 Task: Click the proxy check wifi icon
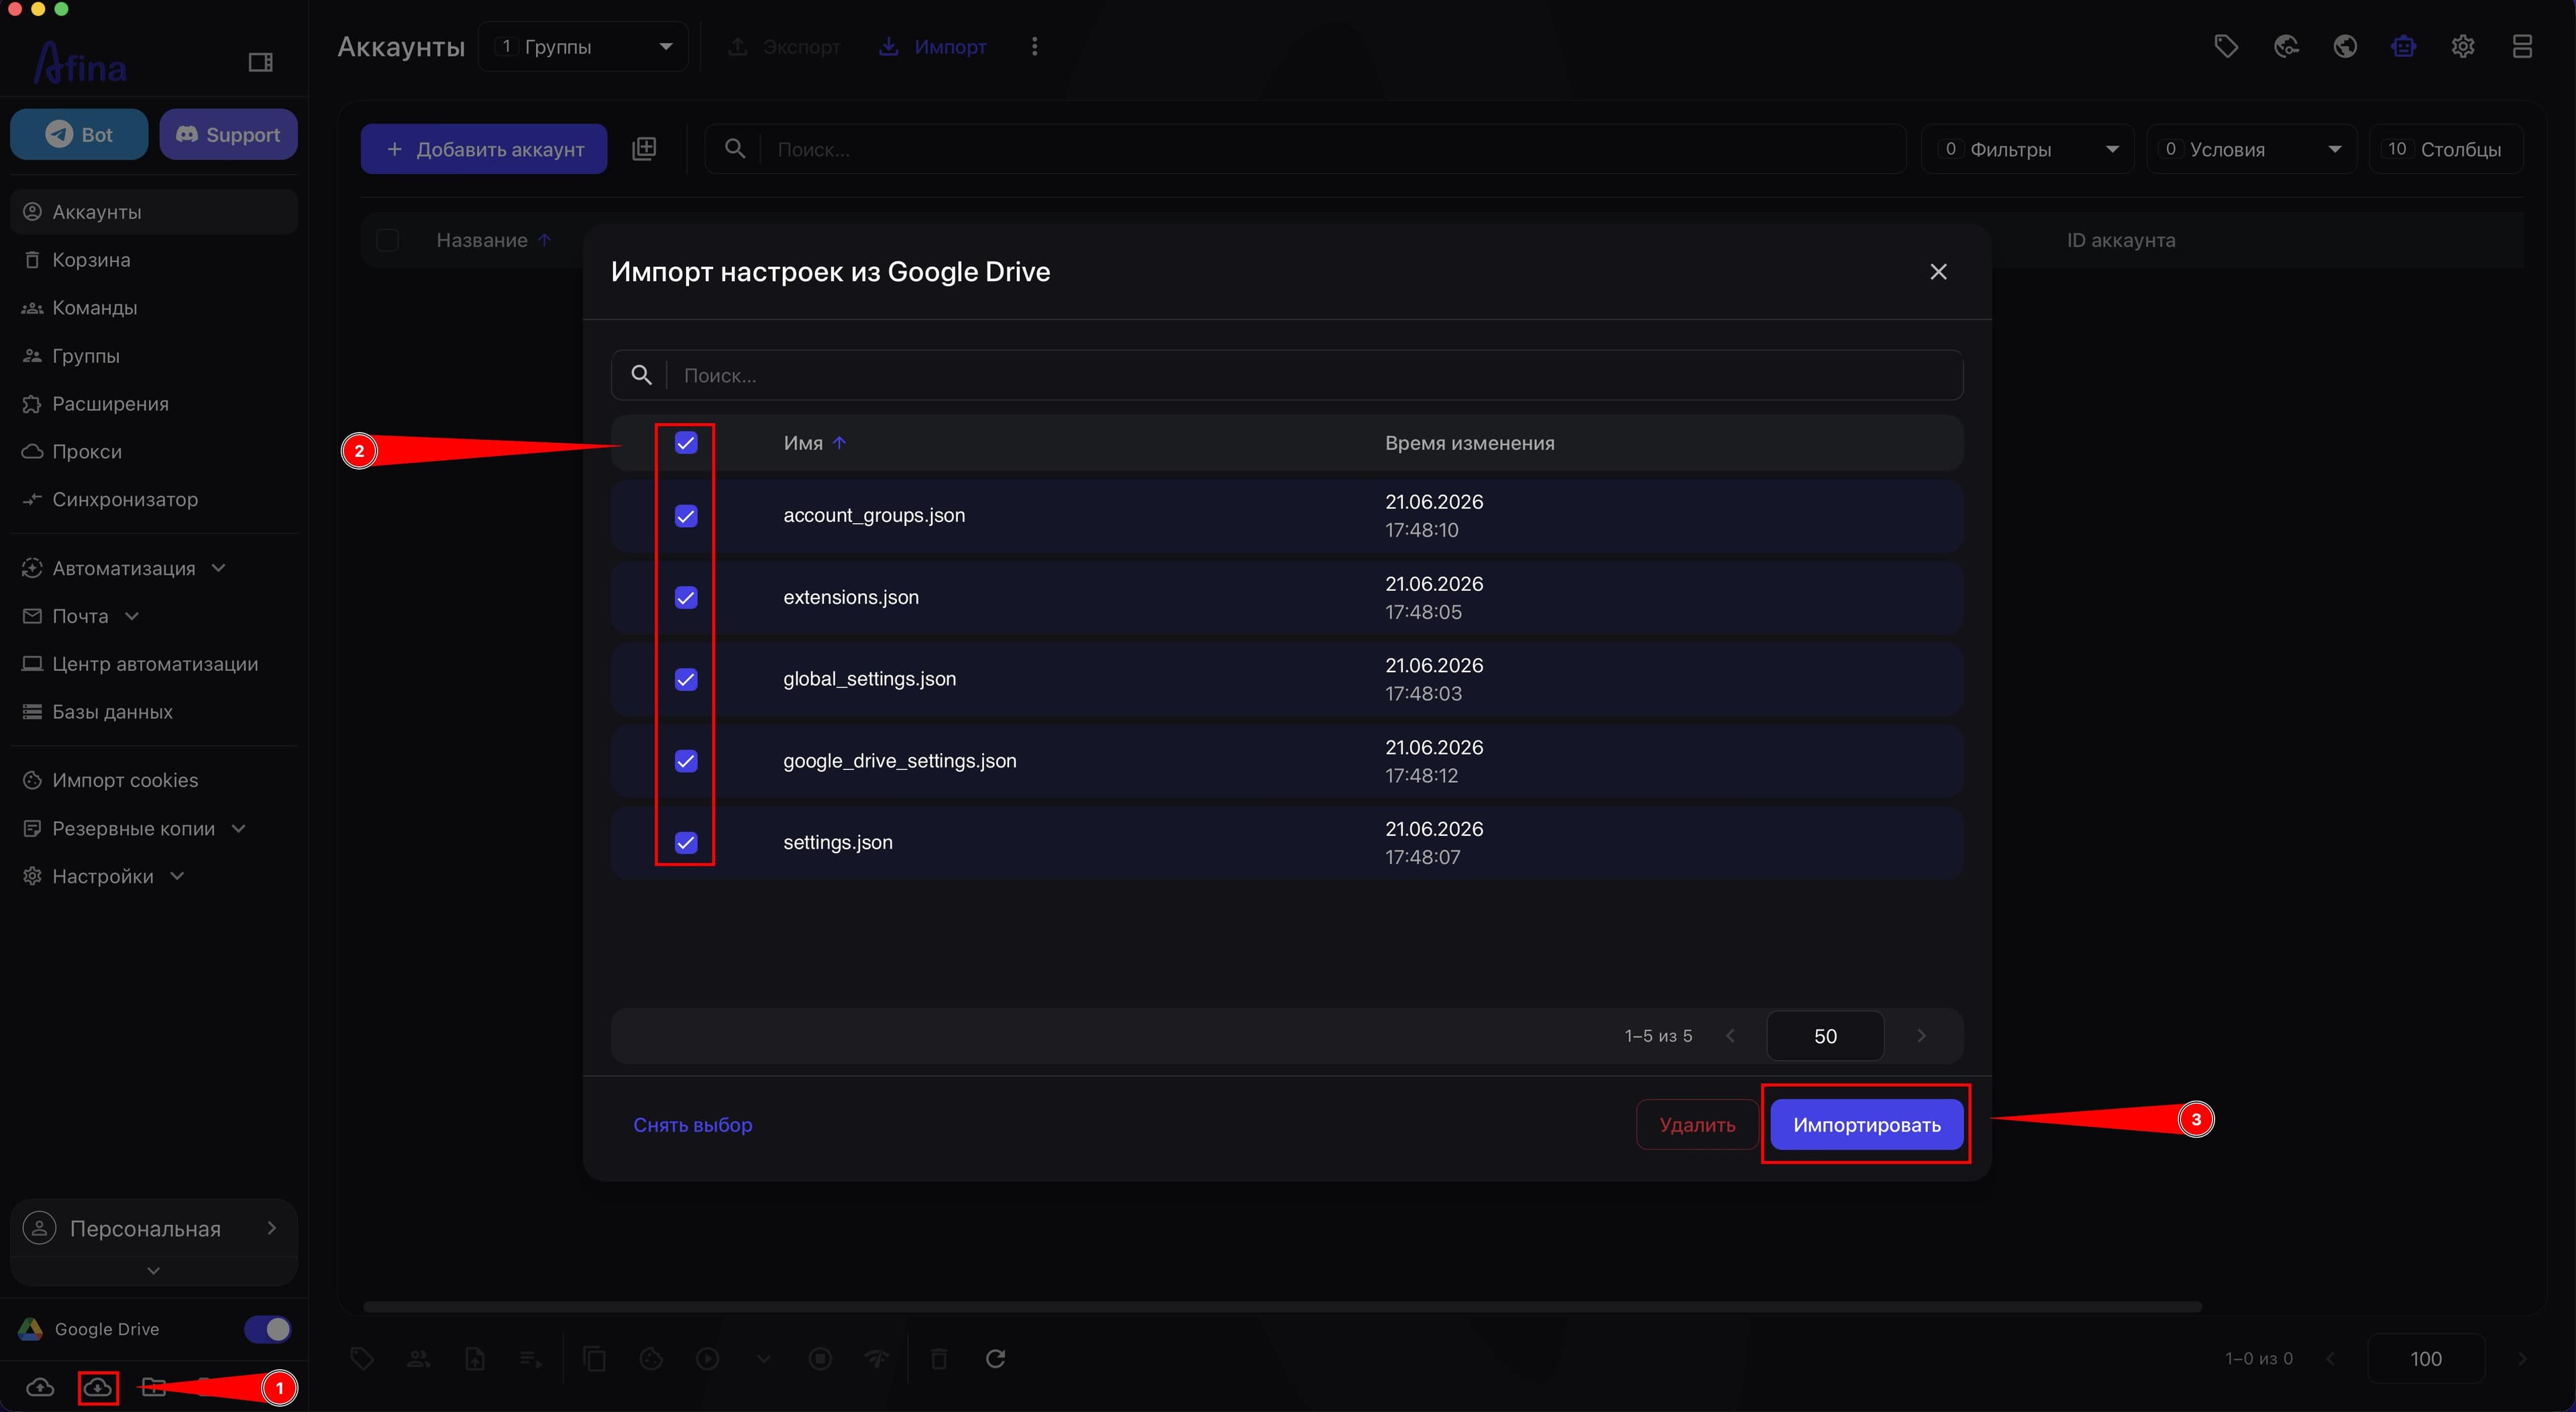877,1358
